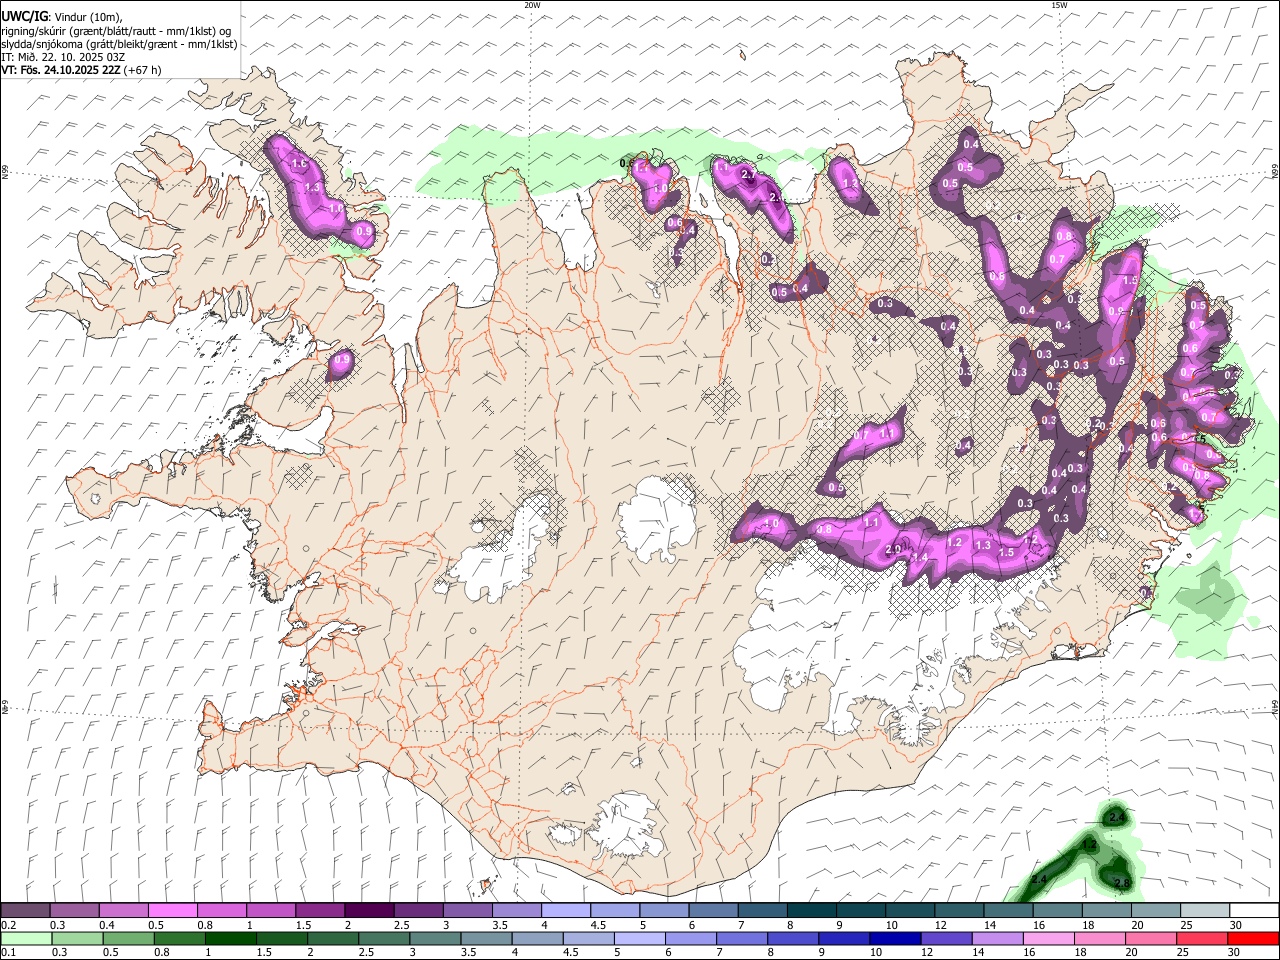Click the light pink 16–18 lower-row swatch
The image size is (1280, 960).
1048,939
